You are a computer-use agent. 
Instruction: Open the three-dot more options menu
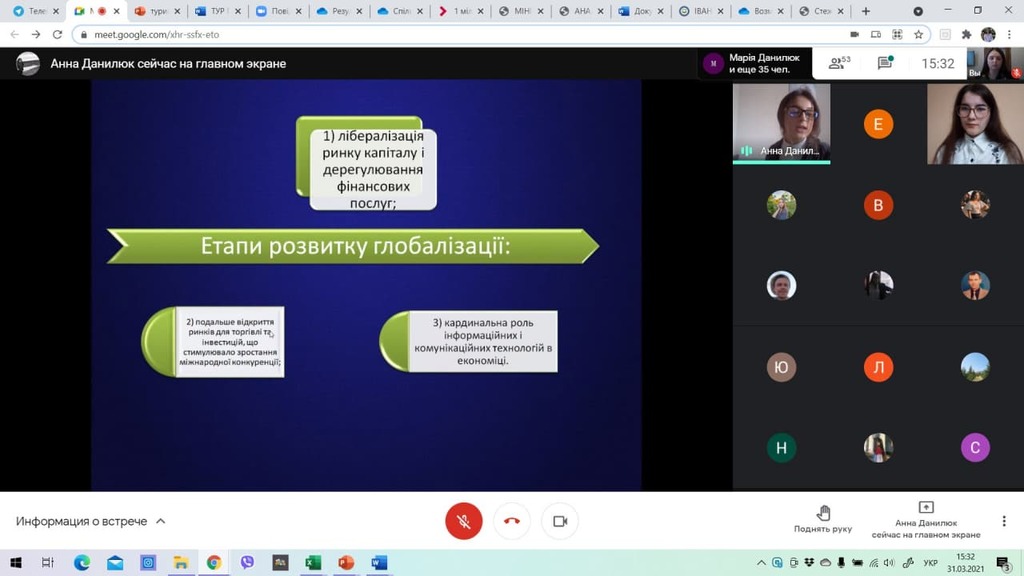pos(1004,521)
